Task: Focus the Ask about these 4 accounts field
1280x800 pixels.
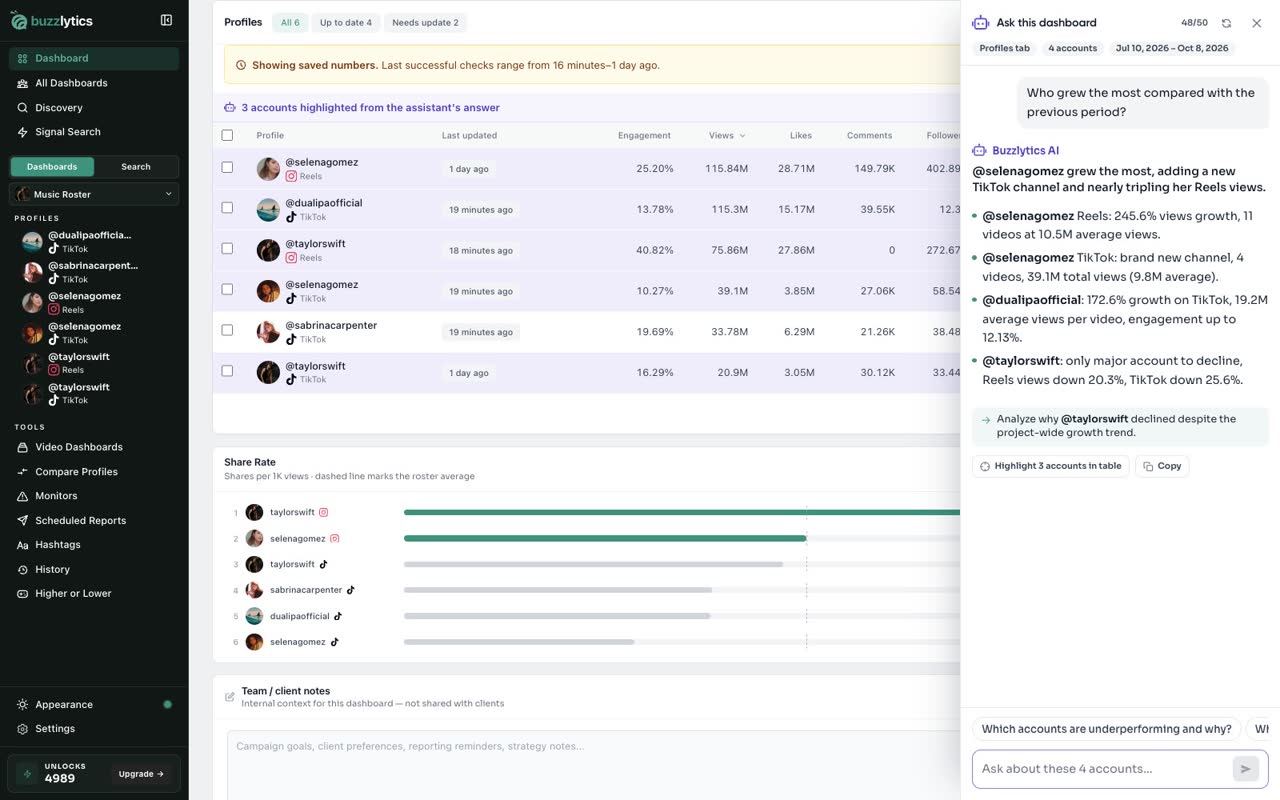Action: [x=1103, y=769]
